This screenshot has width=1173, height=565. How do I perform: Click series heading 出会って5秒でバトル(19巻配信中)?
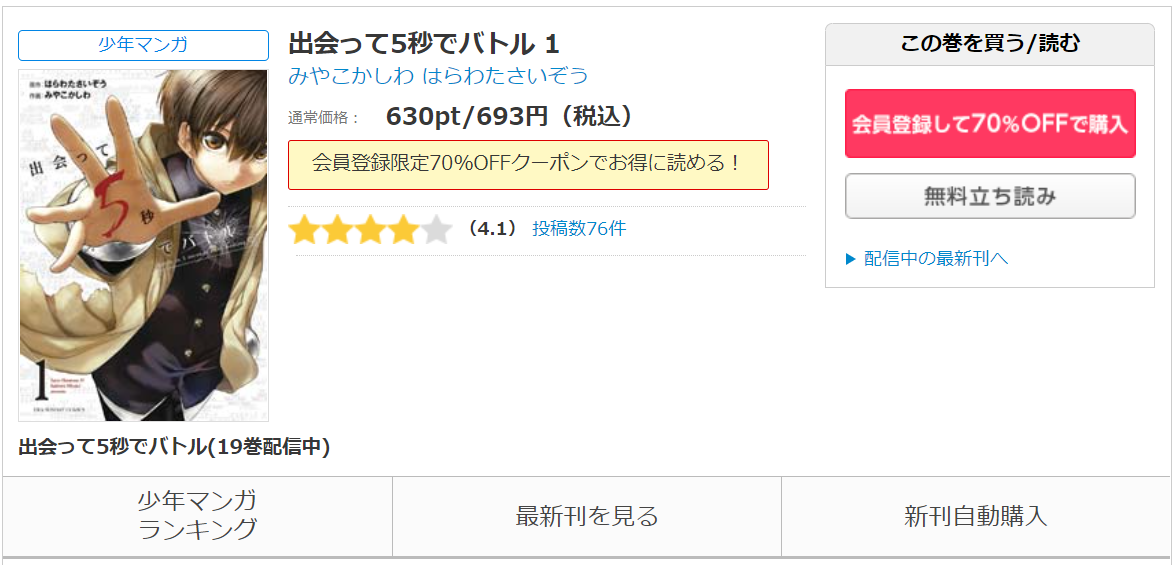pos(174,447)
